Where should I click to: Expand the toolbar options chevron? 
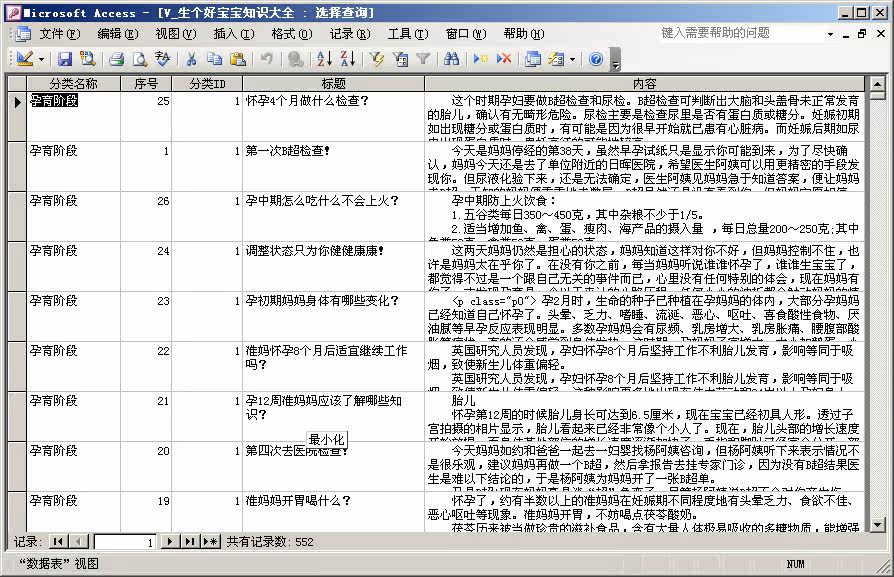pyautogui.click(x=615, y=59)
